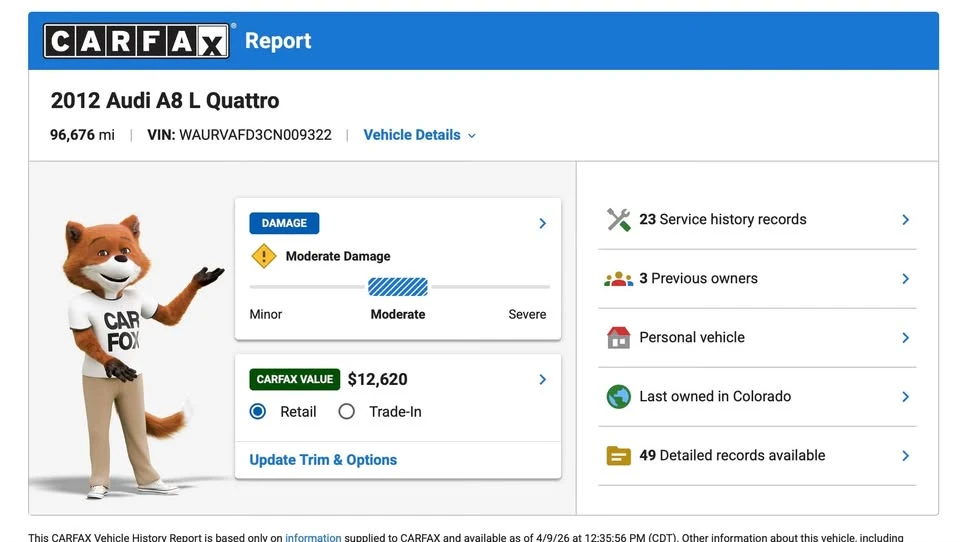Viewport: 960px width, 542px height.
Task: Open damage details with the chevron
Action: pos(542,223)
